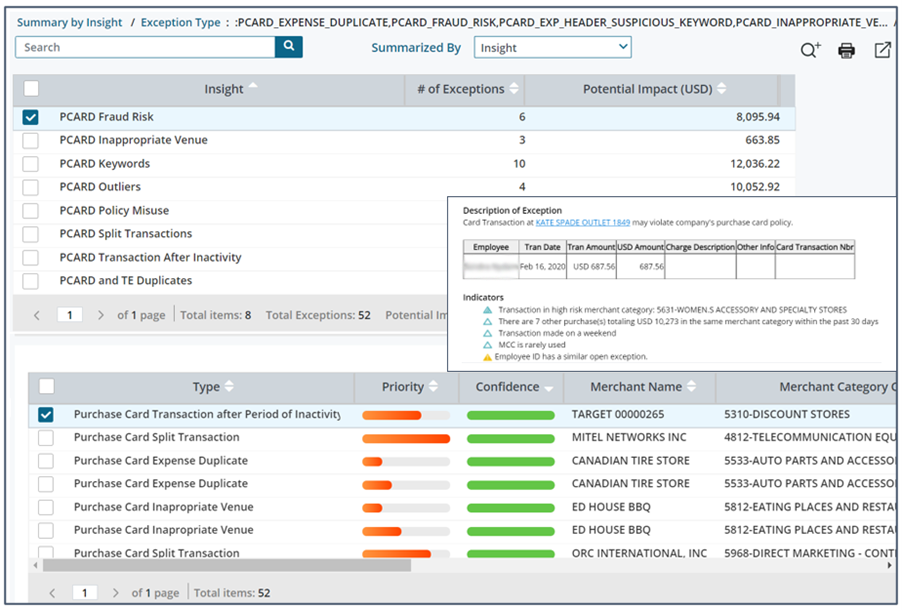Uncheck the Transaction after Period of Inactivity row
The image size is (902, 610).
click(x=46, y=414)
